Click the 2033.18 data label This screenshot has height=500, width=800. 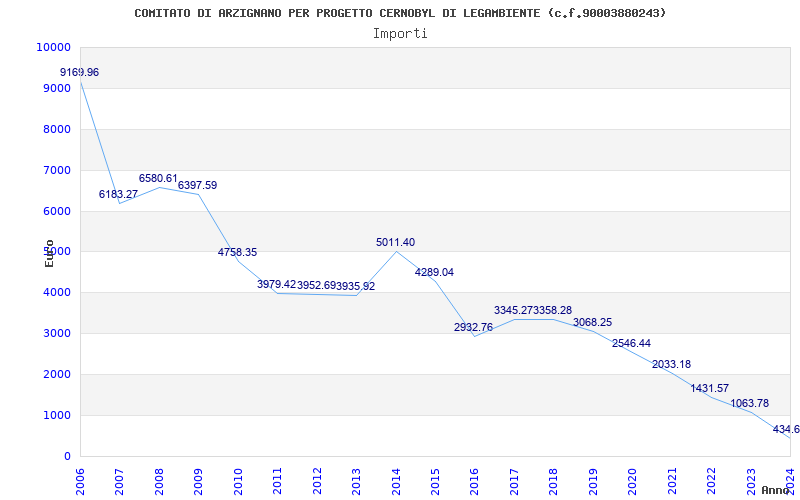pos(671,365)
